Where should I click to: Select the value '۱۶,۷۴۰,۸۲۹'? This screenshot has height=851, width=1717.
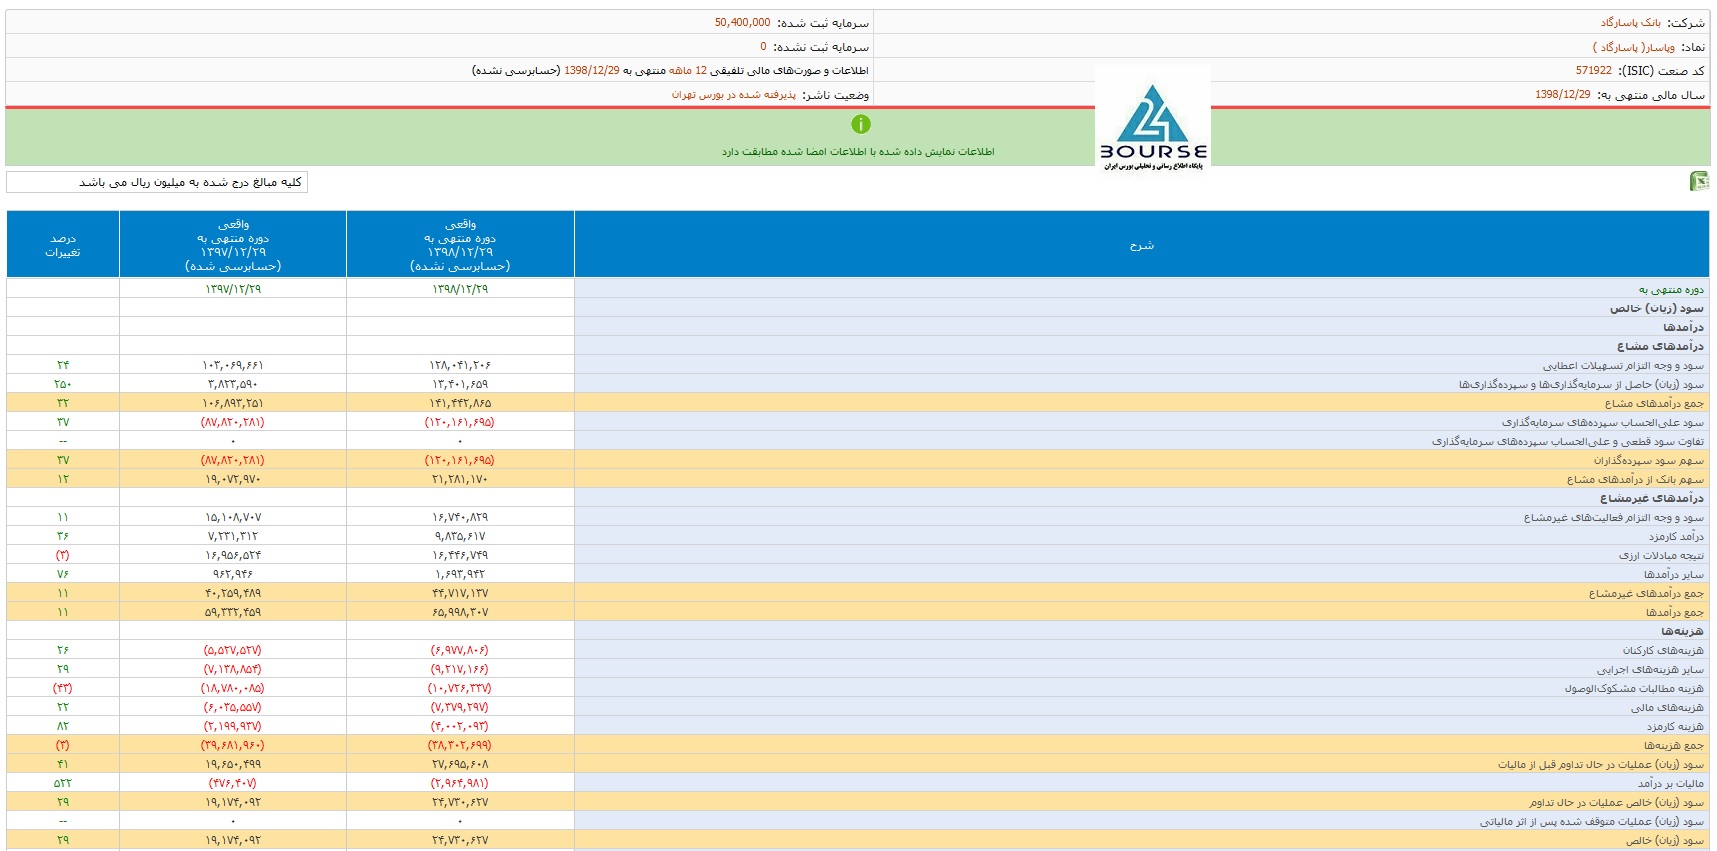pyautogui.click(x=460, y=517)
